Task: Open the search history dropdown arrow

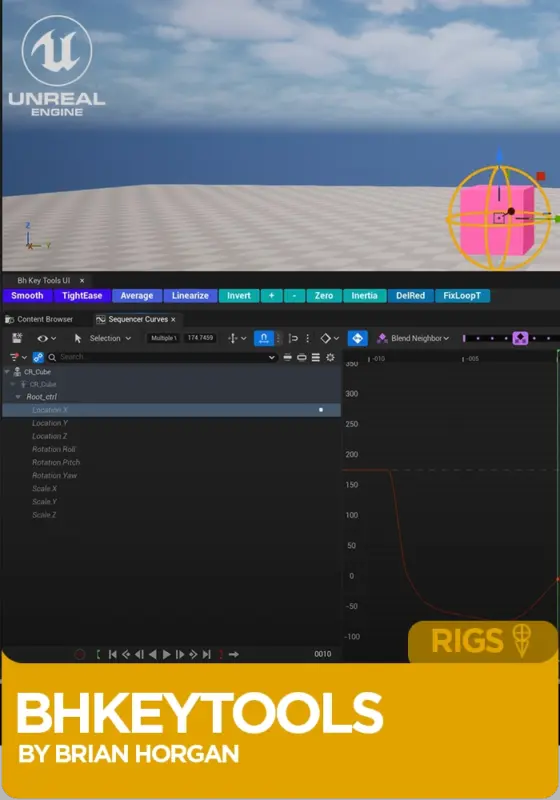Action: (271, 357)
